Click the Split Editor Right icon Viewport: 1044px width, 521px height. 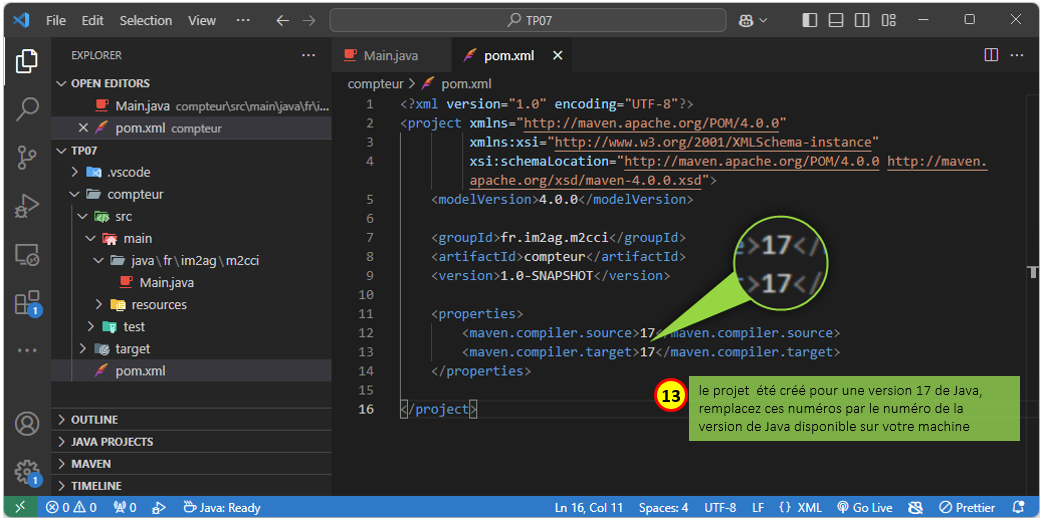point(991,55)
